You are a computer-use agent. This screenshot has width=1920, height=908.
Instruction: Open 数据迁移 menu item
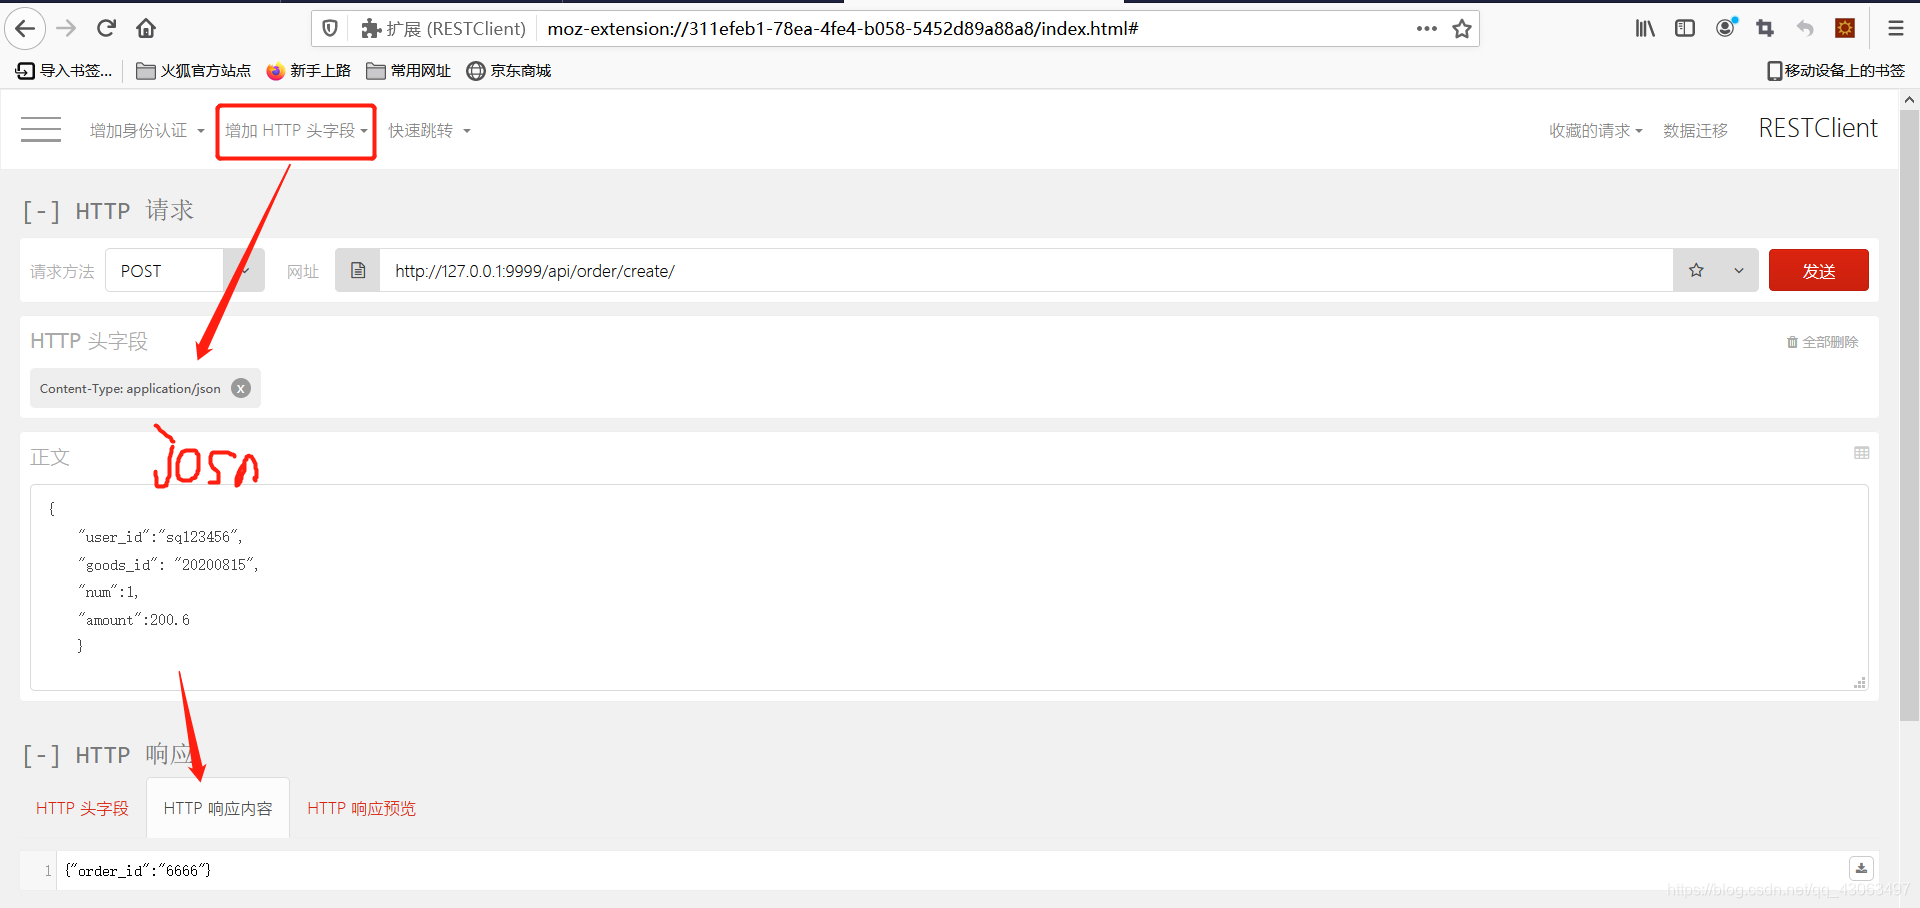(1695, 131)
